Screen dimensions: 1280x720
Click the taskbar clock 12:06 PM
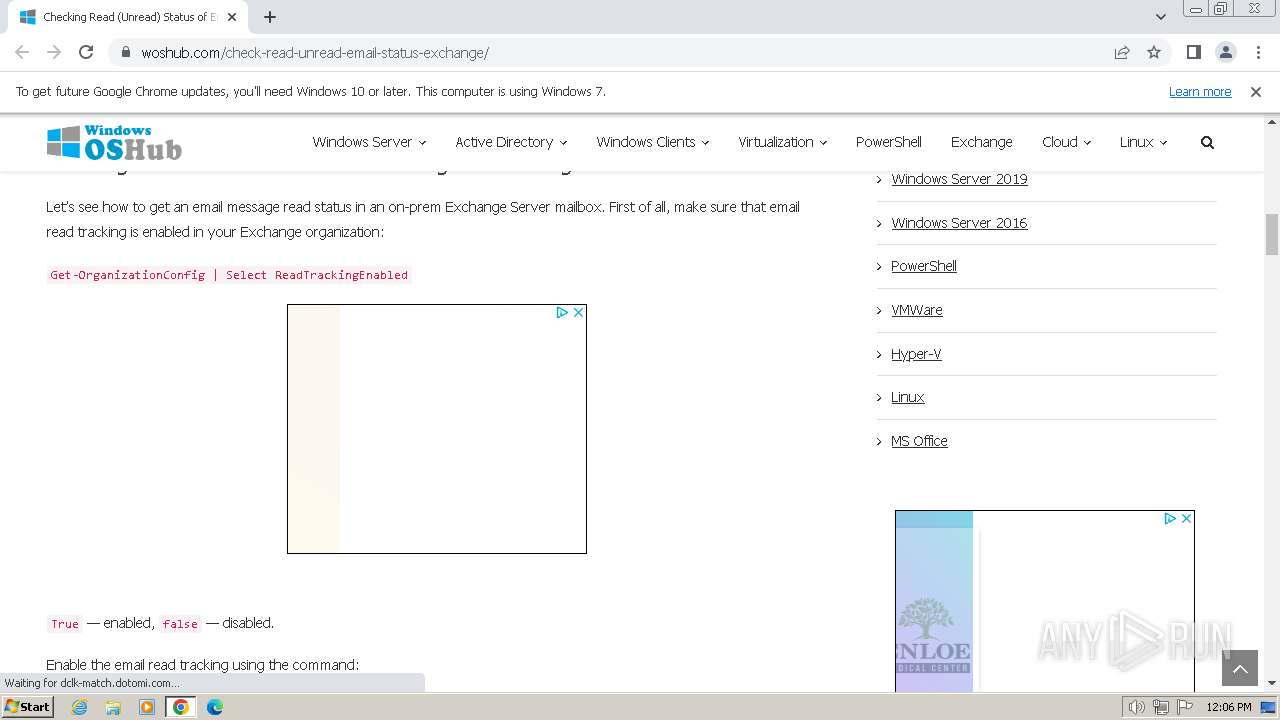(1229, 707)
